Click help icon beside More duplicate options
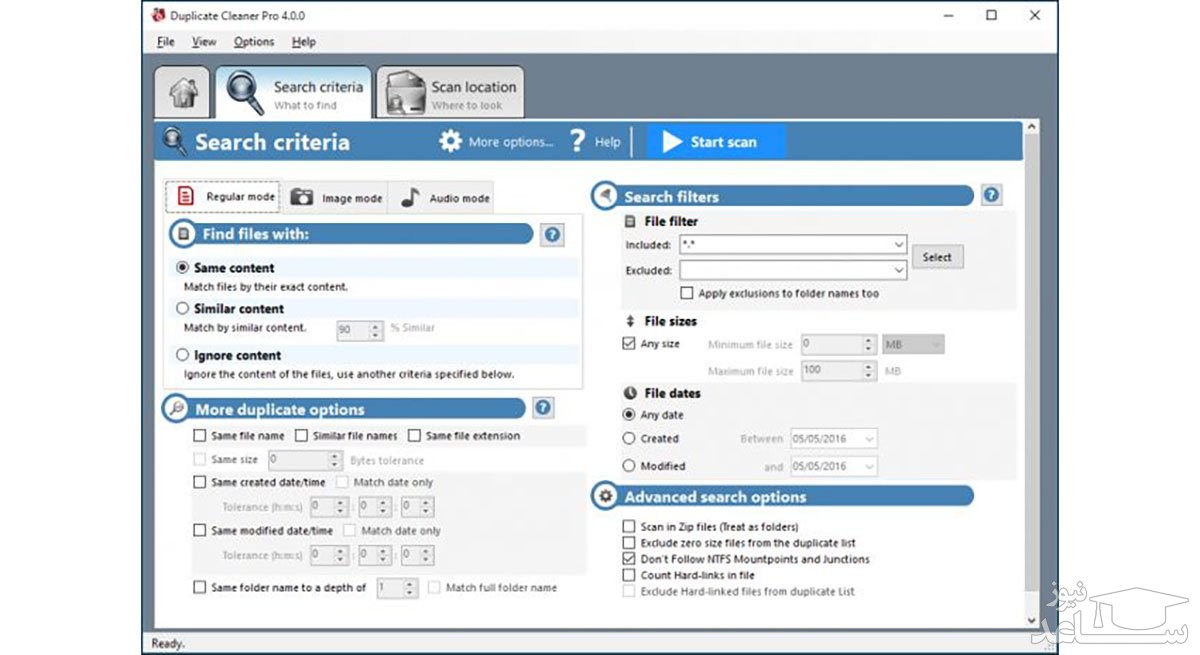This screenshot has width=1200, height=655. (x=543, y=408)
